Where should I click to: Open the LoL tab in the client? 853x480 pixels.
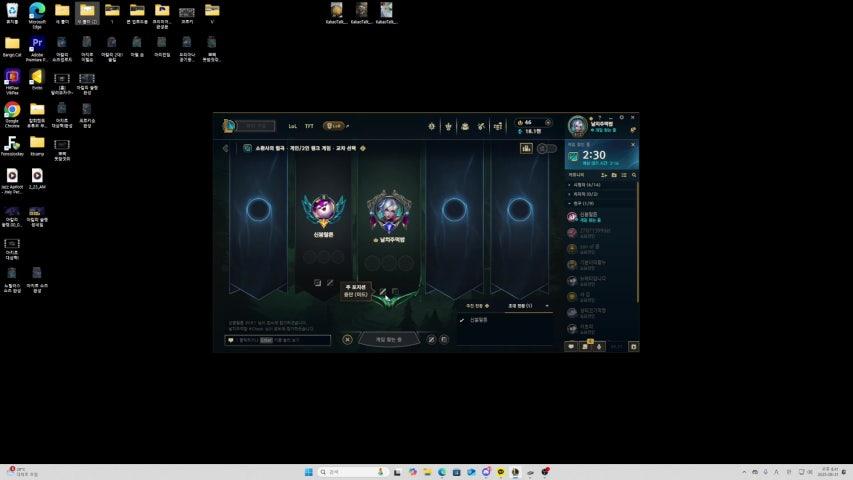pos(292,126)
